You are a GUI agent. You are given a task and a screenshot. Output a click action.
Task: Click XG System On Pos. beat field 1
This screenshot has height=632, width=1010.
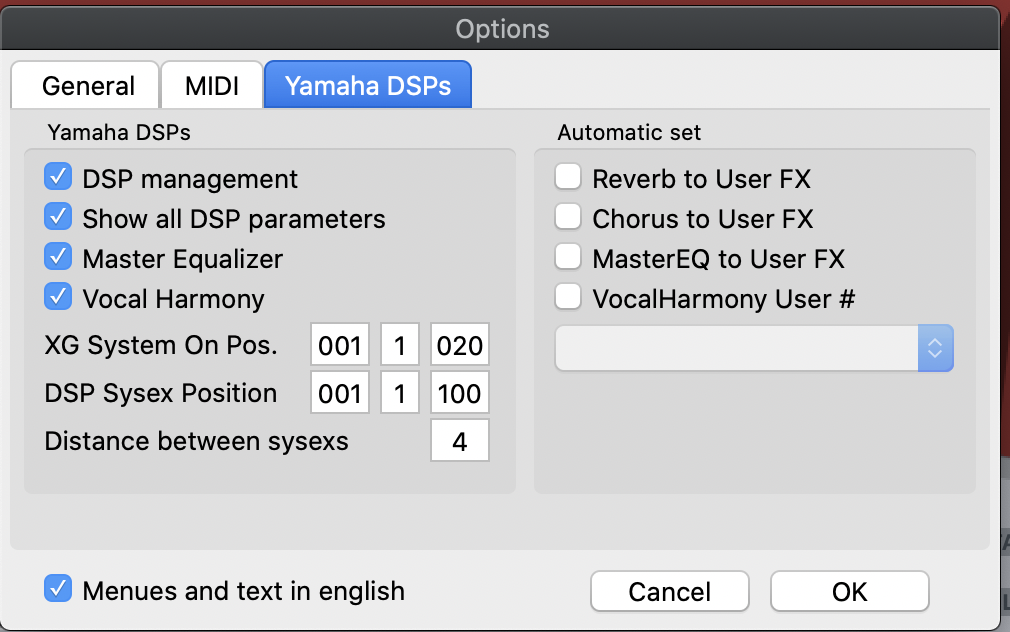tap(400, 345)
